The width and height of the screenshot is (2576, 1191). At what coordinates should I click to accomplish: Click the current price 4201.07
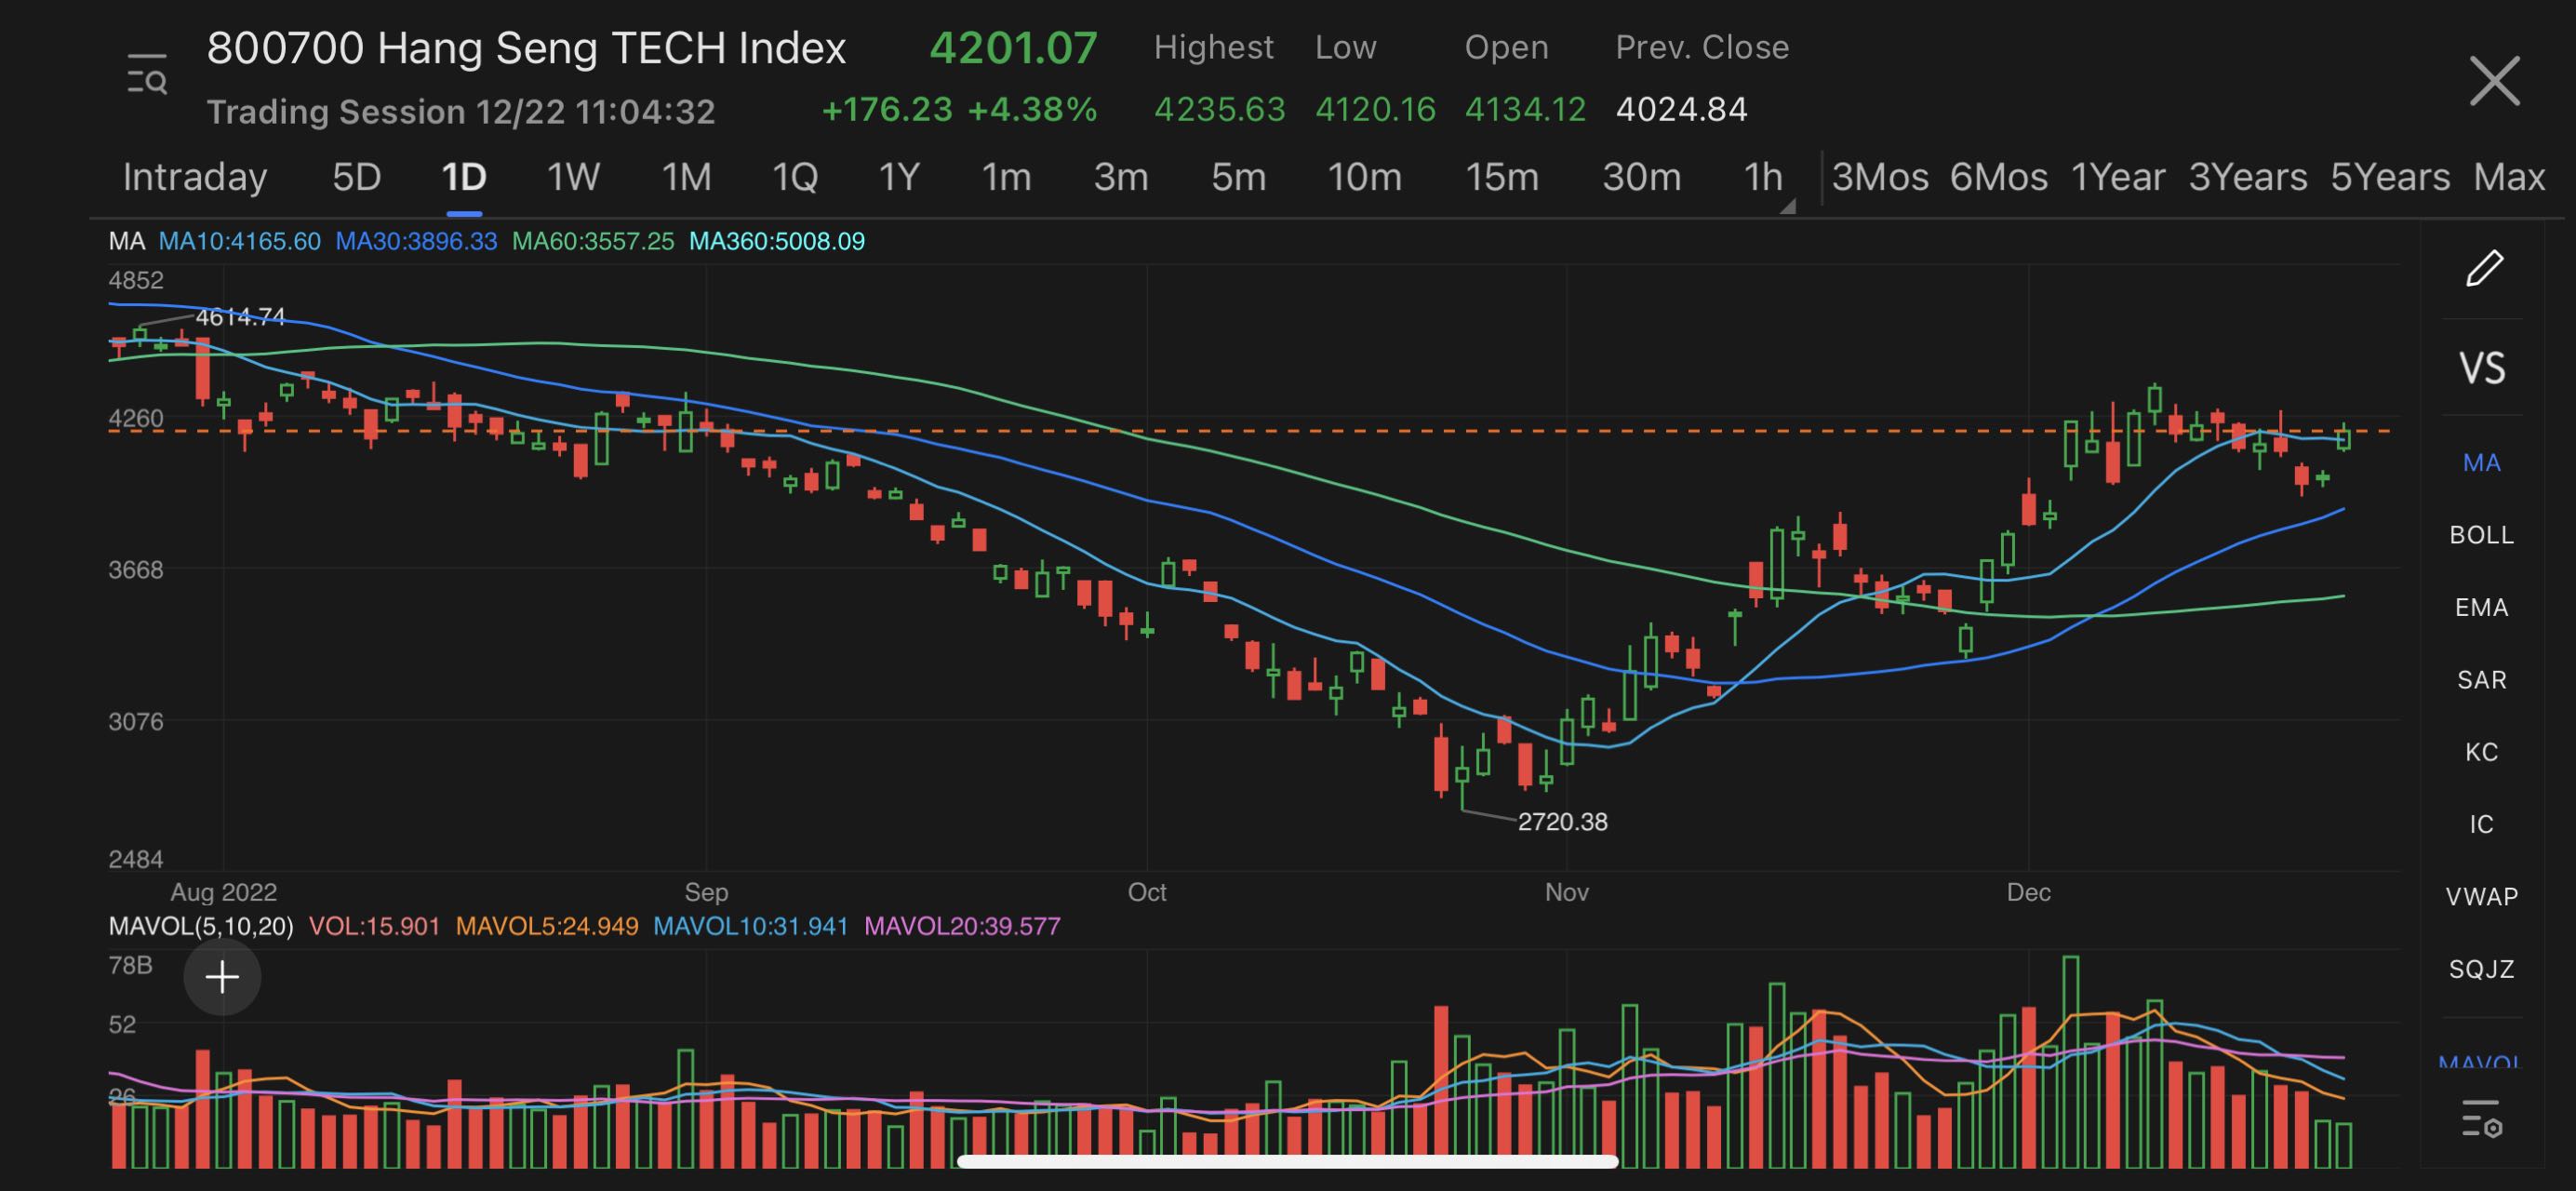click(1013, 48)
